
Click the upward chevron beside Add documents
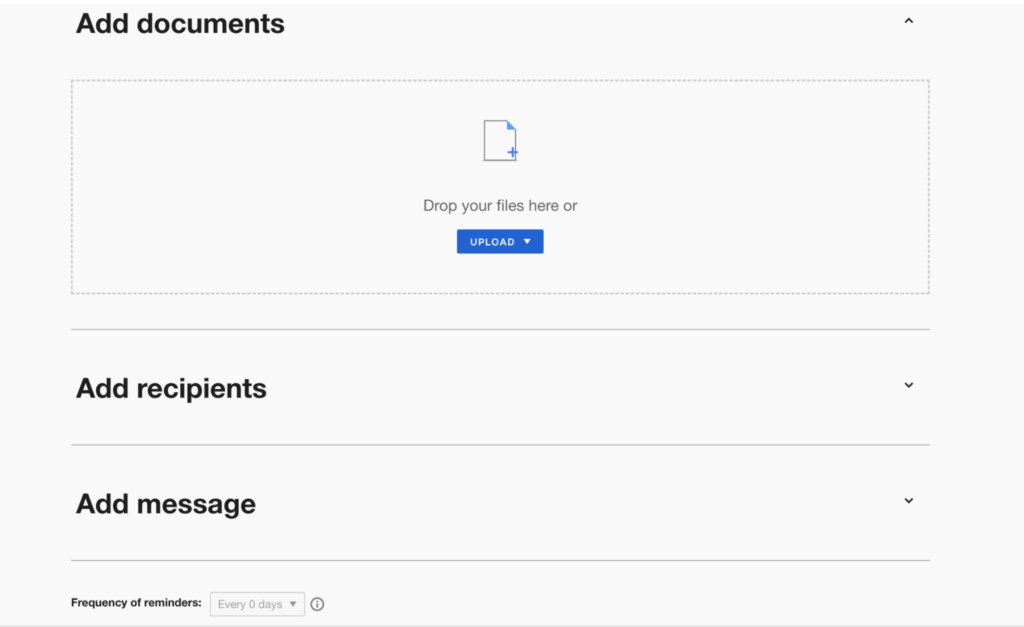tap(908, 20)
